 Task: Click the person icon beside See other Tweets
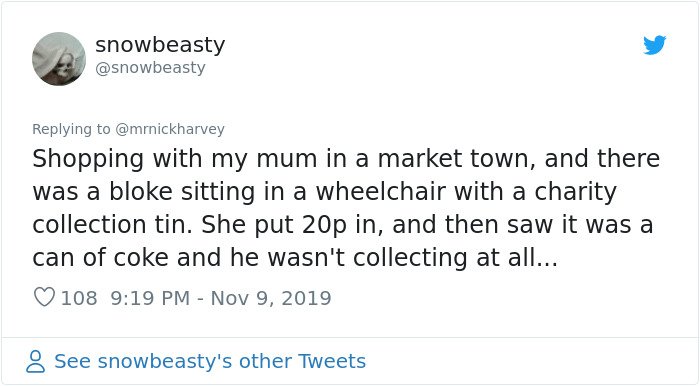pos(35,361)
